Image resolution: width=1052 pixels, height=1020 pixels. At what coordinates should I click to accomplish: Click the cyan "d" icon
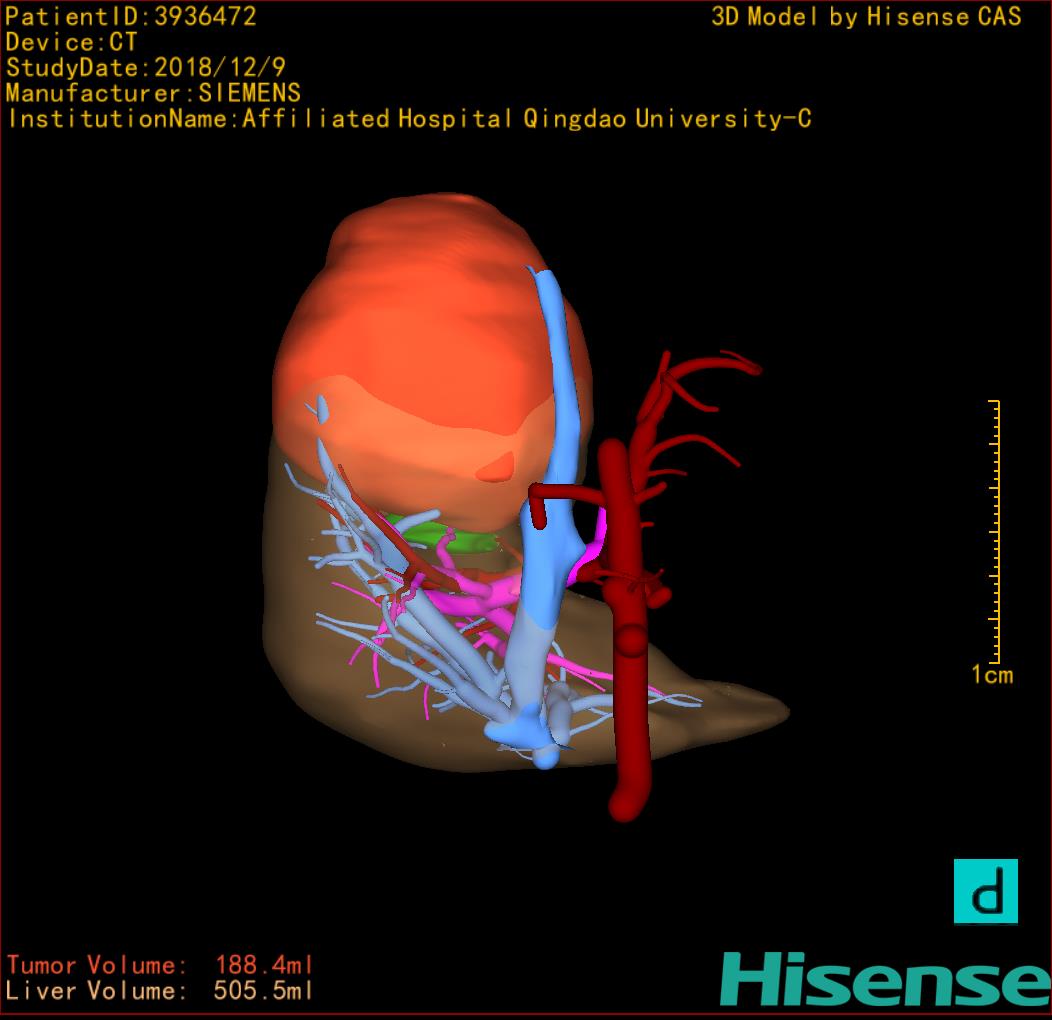point(985,891)
